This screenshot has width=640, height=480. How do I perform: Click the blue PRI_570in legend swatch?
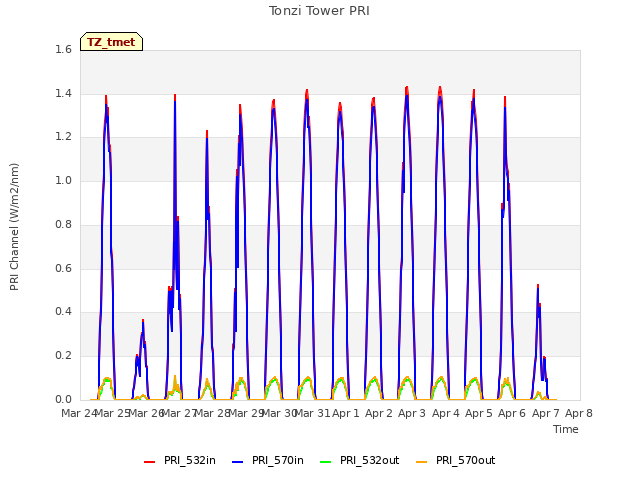[x=237, y=462]
